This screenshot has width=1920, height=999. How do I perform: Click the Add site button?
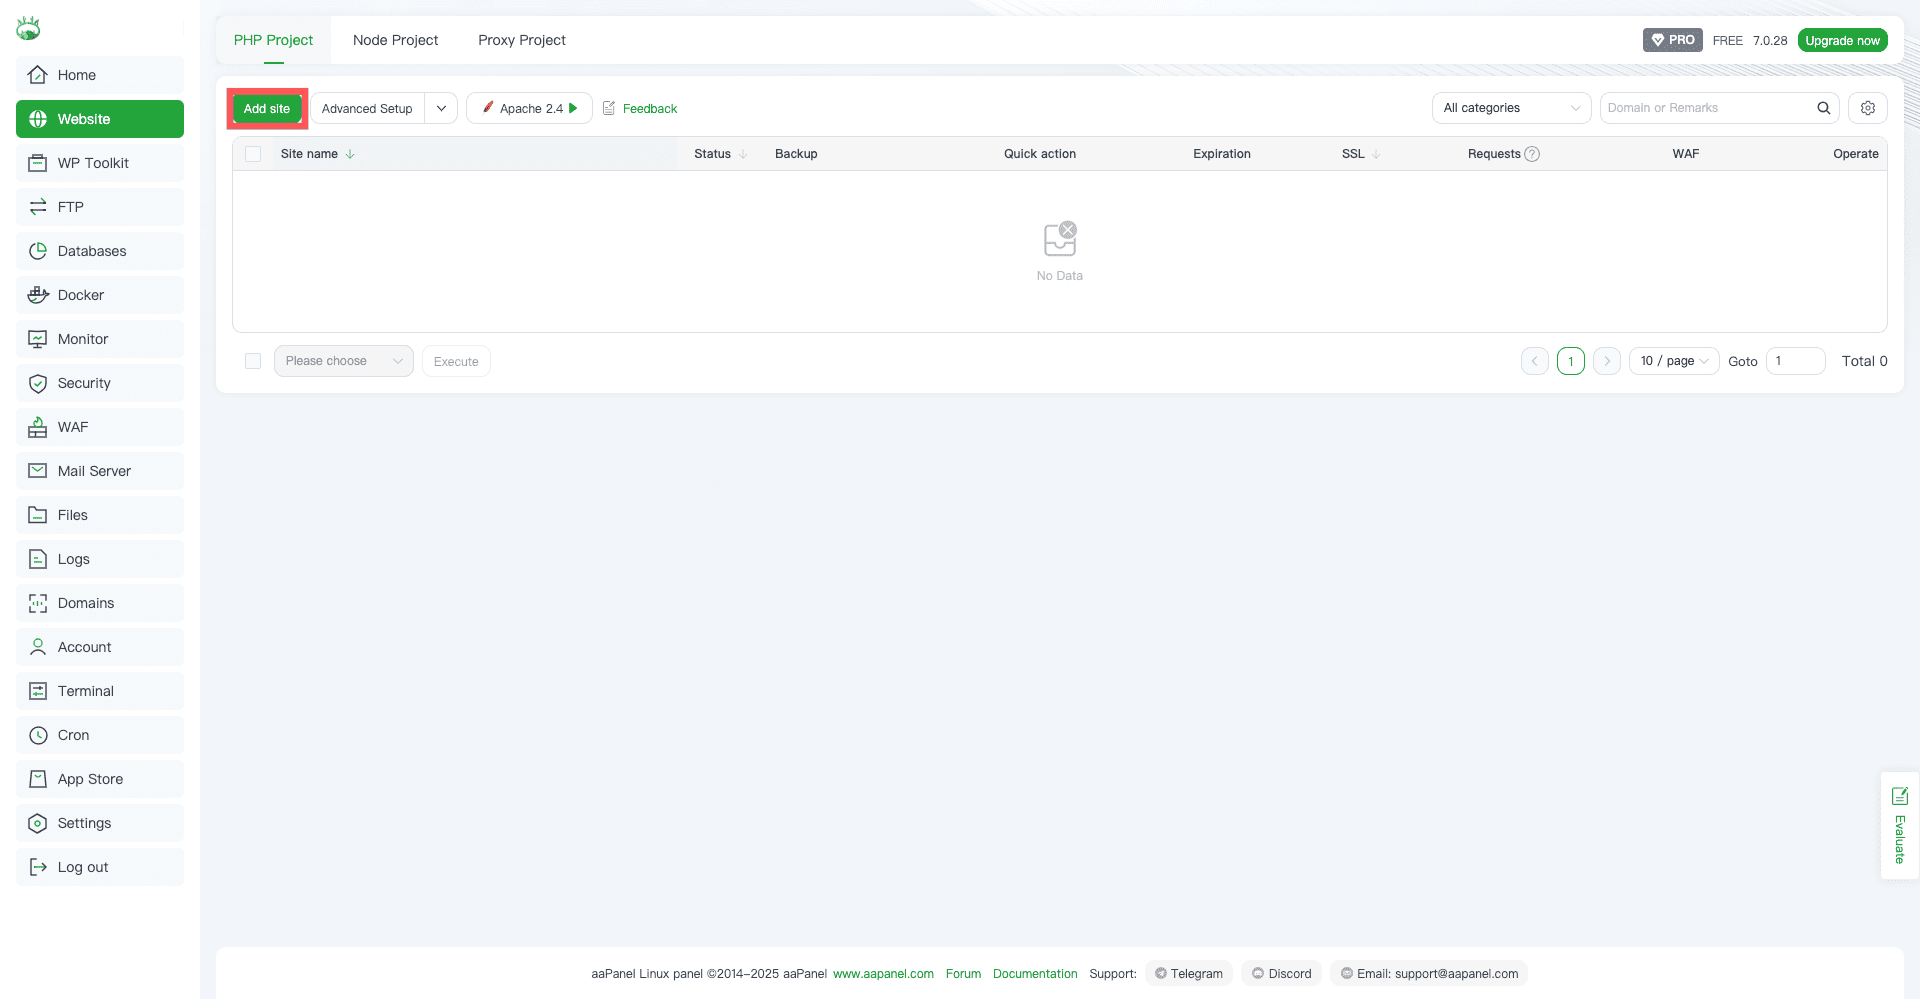click(267, 108)
